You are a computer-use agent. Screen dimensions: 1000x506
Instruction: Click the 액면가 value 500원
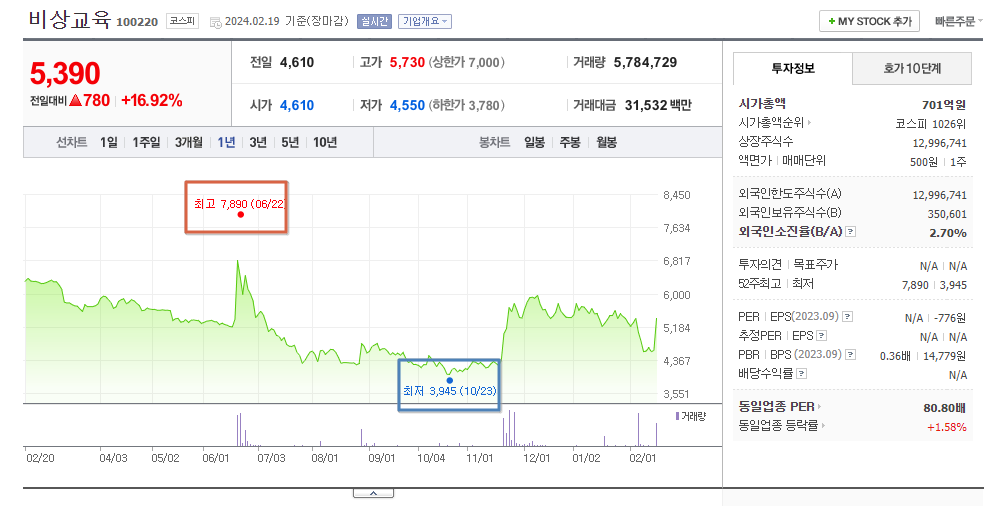(x=923, y=162)
